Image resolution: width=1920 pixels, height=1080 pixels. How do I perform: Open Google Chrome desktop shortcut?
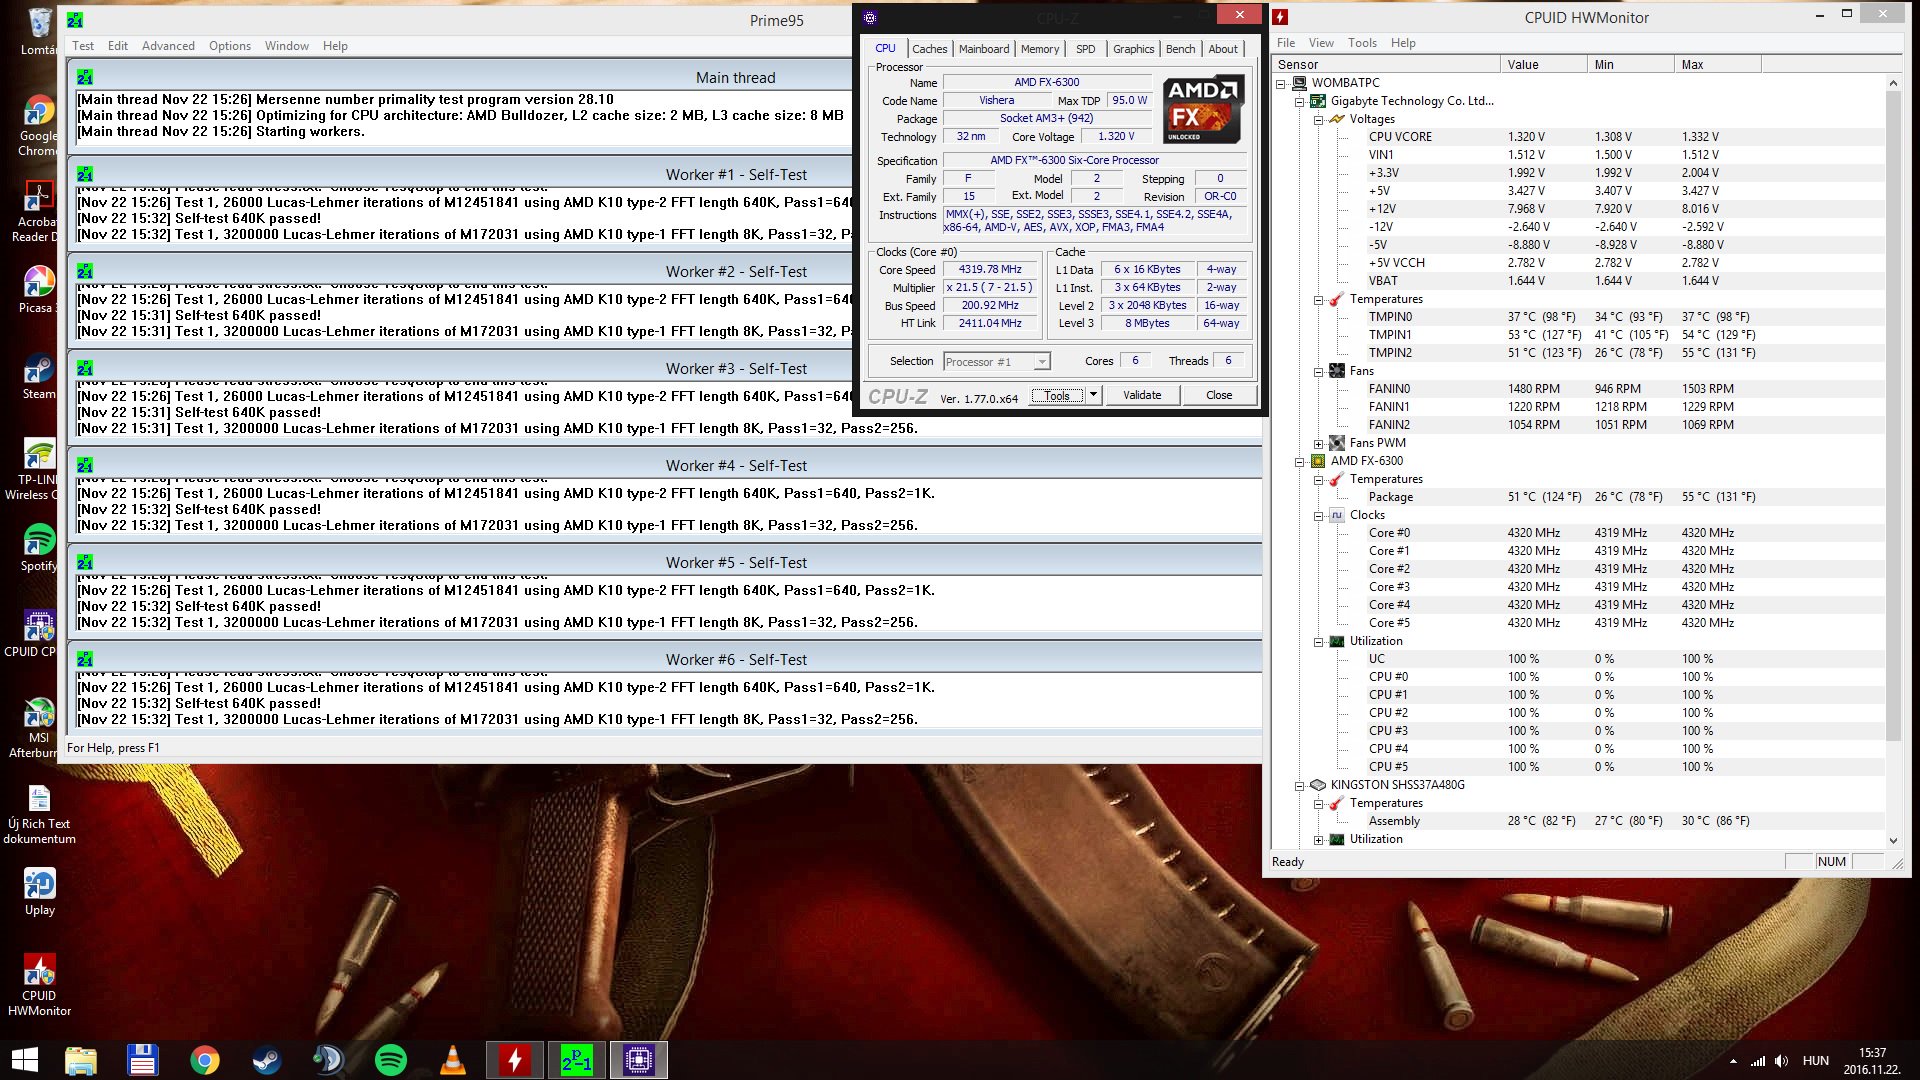(39, 125)
